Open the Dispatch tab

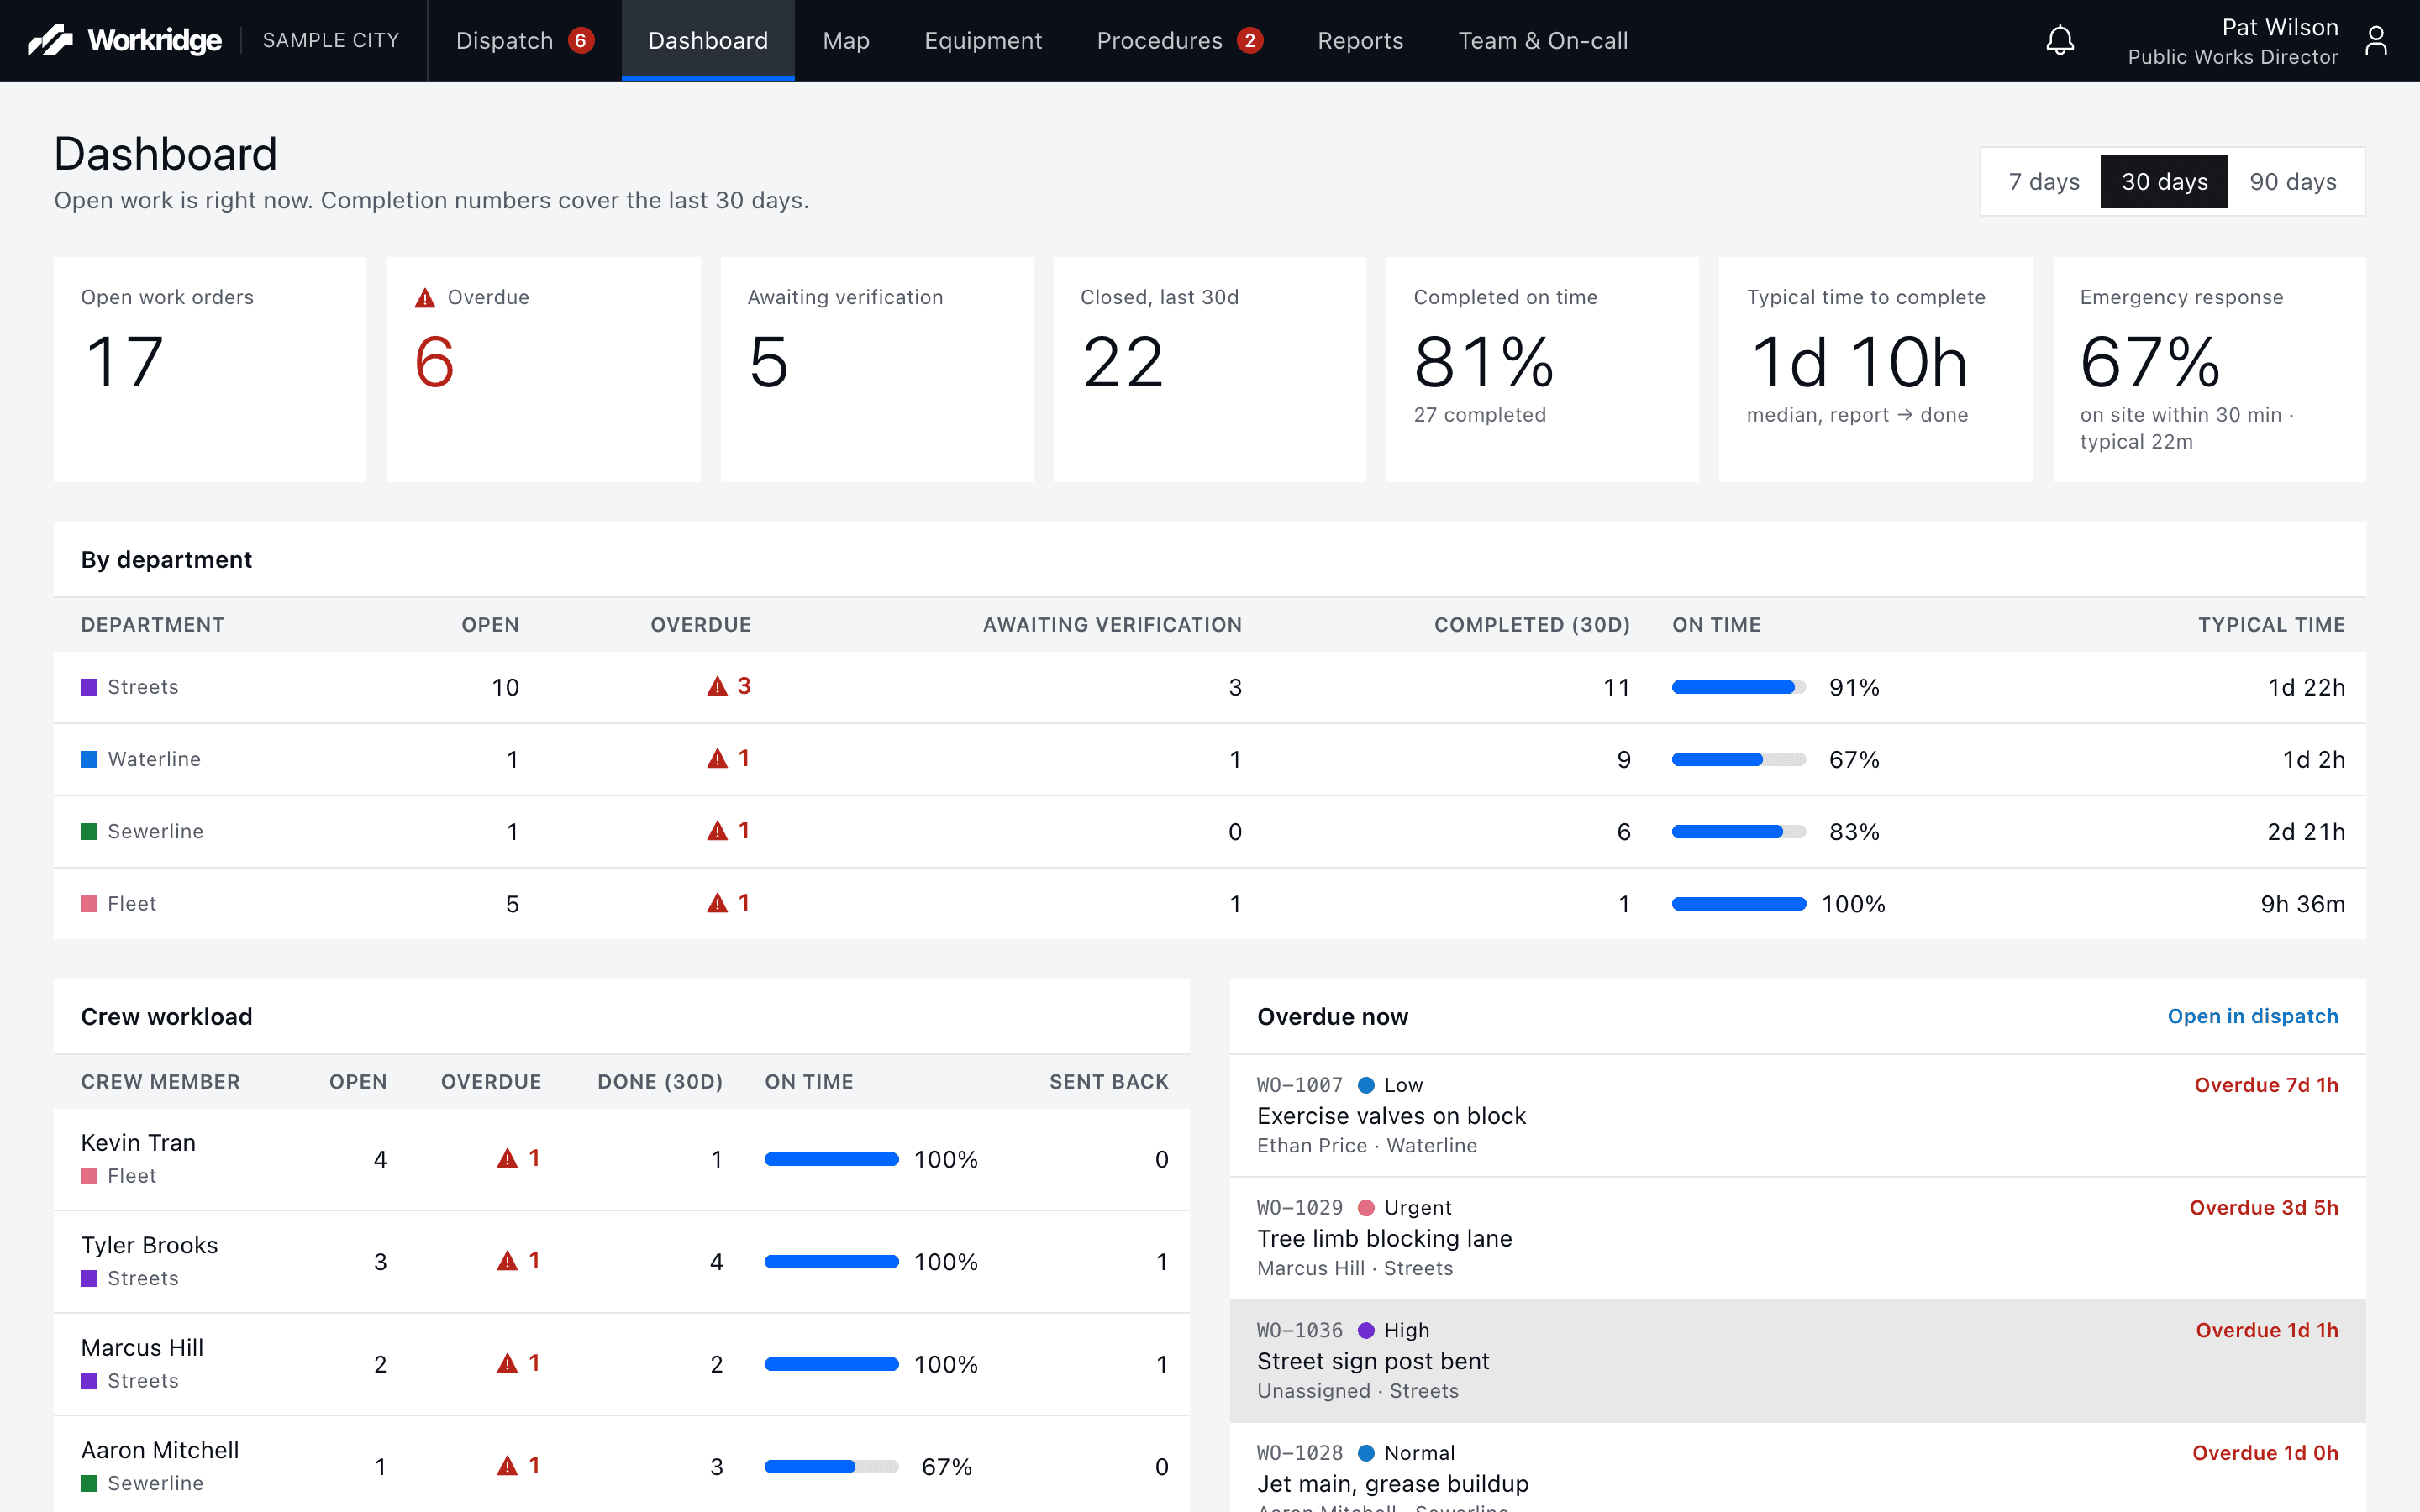tap(525, 40)
